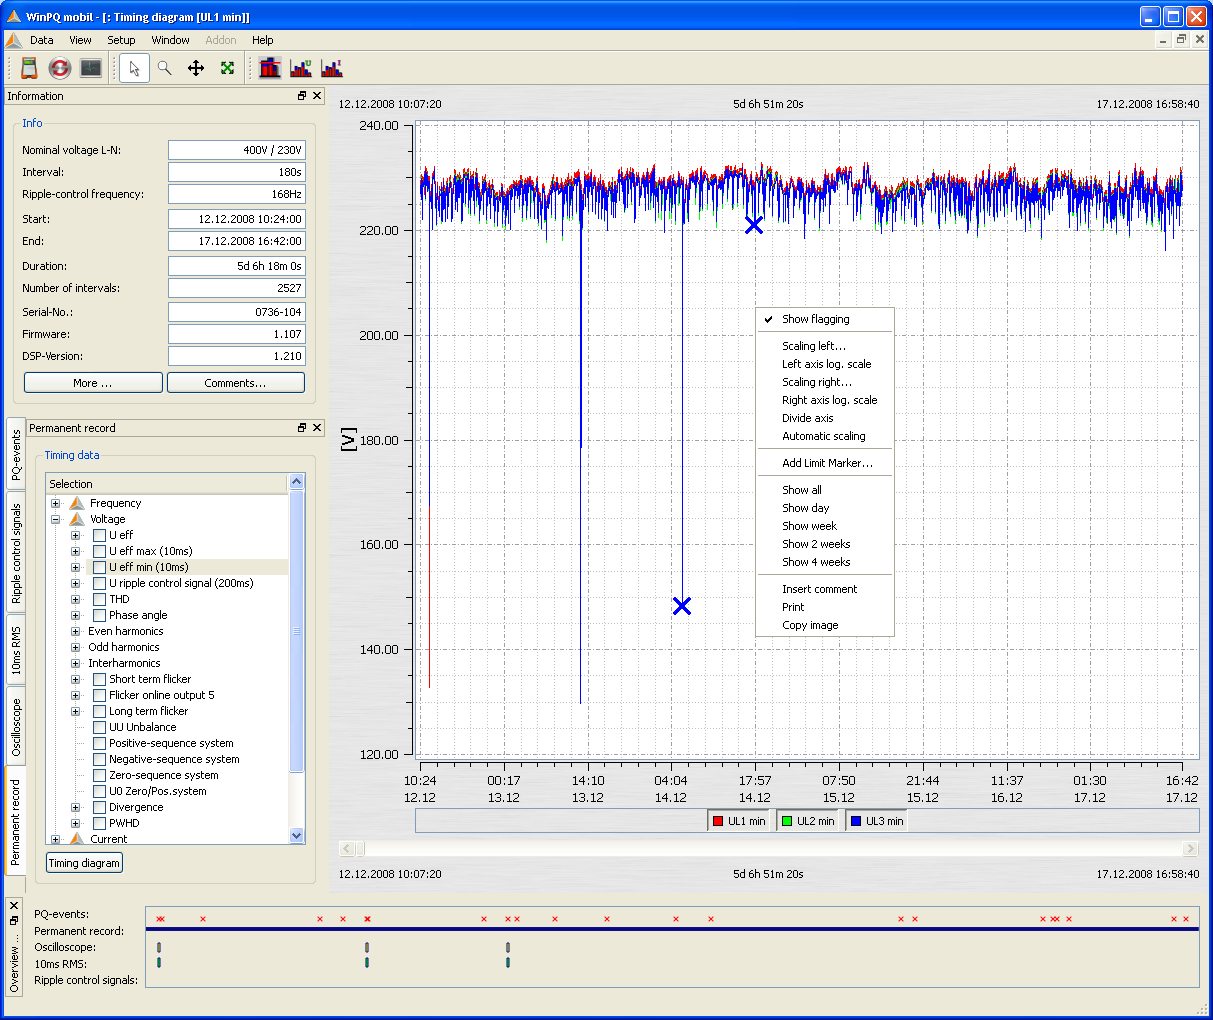
Task: Switch to the PQ-events side tab
Action: tap(16, 455)
